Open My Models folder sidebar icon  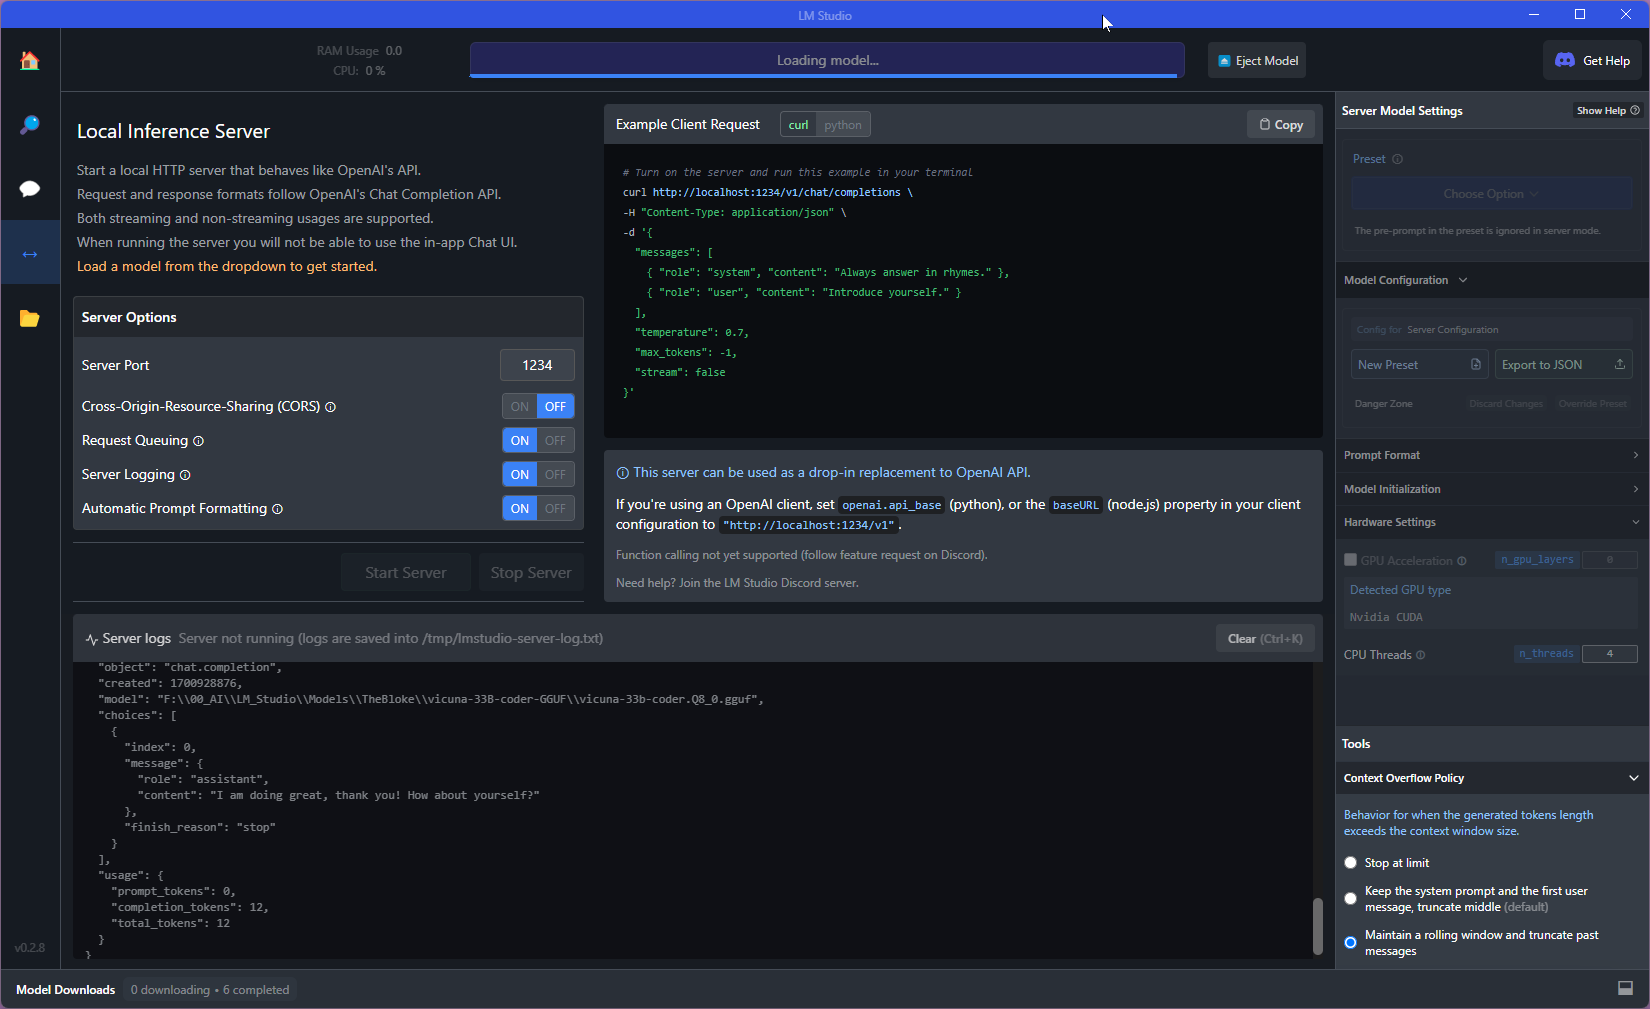[30, 319]
